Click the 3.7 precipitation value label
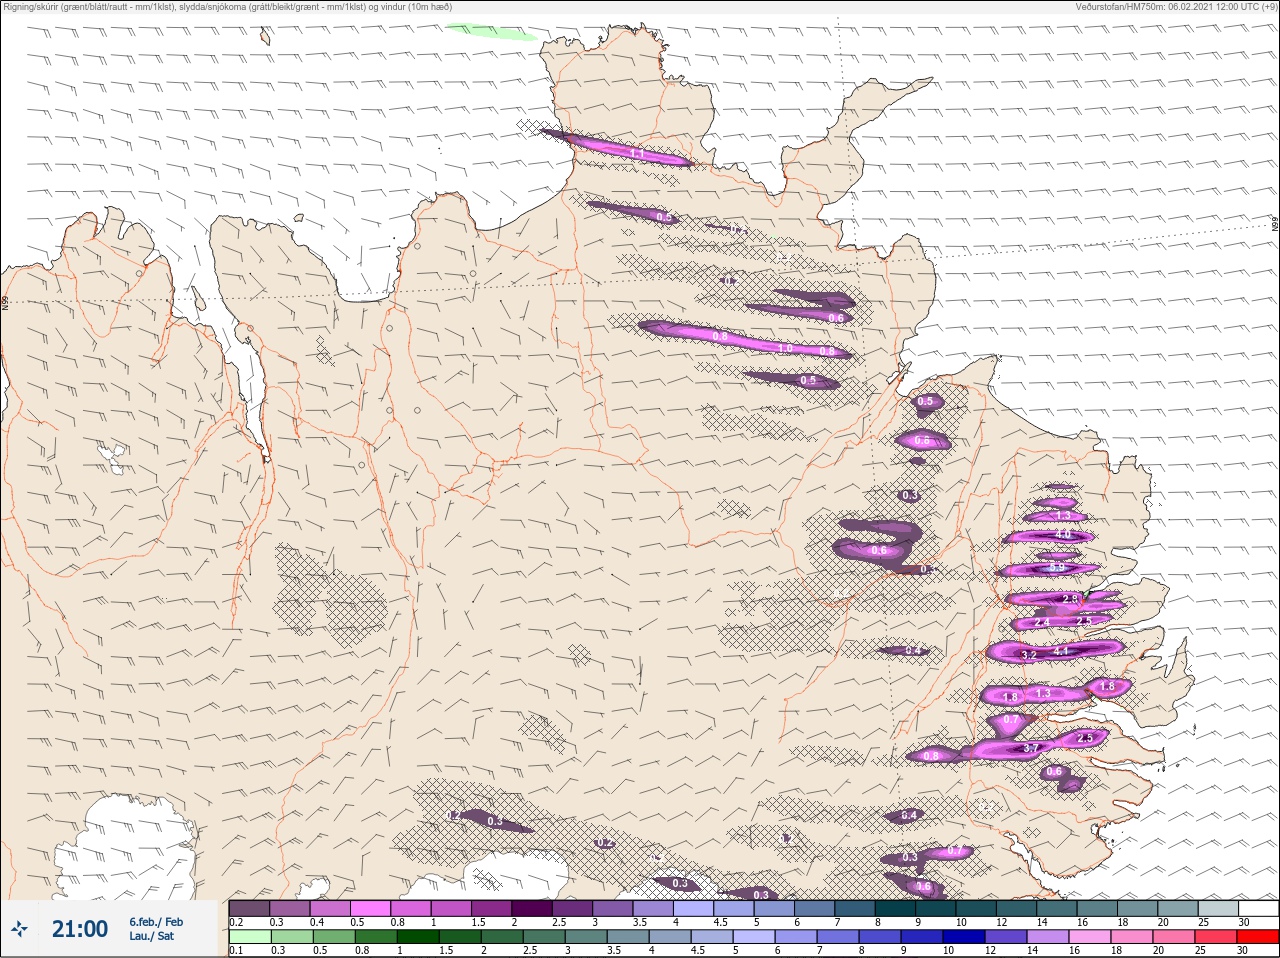The width and height of the screenshot is (1280, 958). pyautogui.click(x=1032, y=748)
